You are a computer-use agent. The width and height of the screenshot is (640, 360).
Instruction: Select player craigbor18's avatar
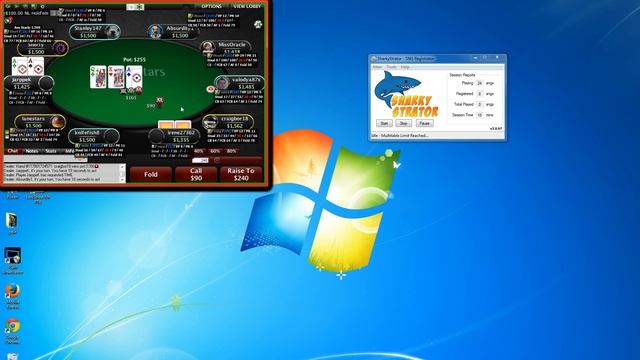pyautogui.click(x=210, y=122)
